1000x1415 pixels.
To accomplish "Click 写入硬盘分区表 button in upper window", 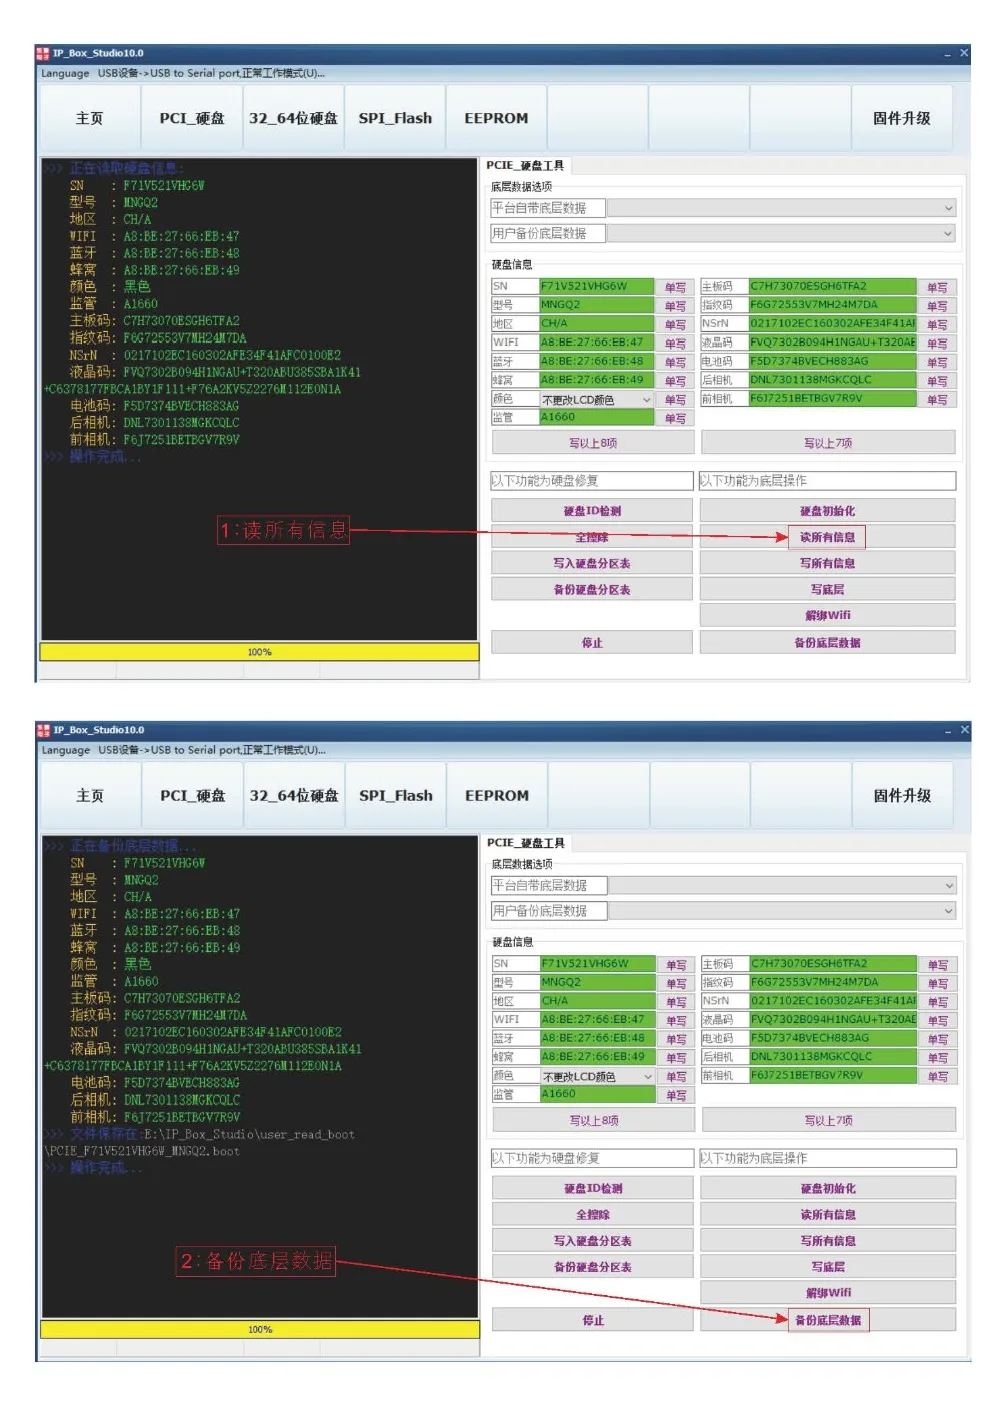I will tap(592, 563).
